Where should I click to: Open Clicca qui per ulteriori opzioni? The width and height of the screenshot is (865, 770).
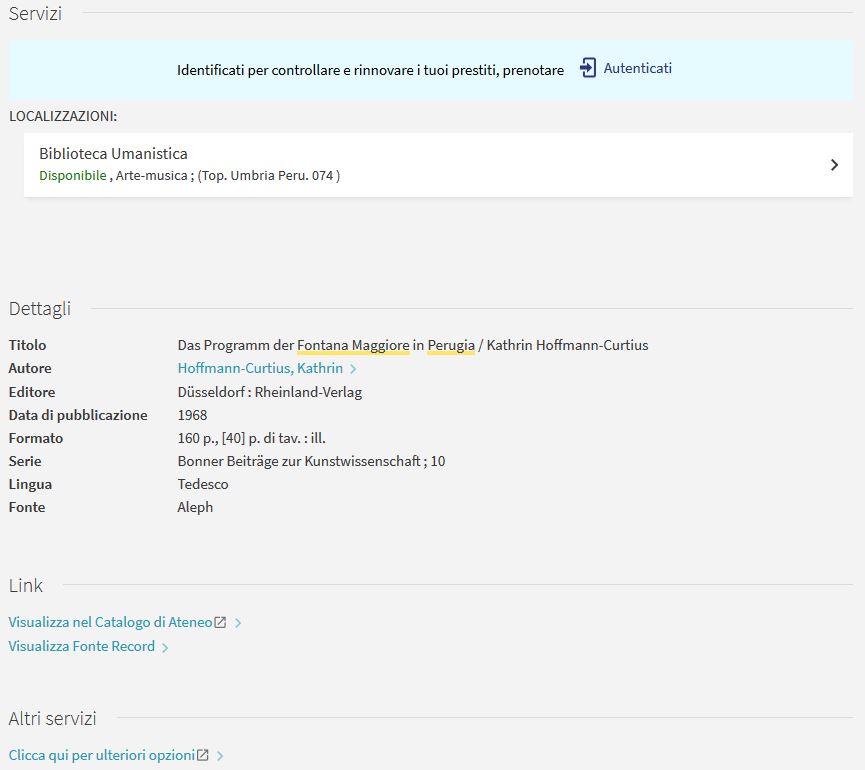coord(101,755)
